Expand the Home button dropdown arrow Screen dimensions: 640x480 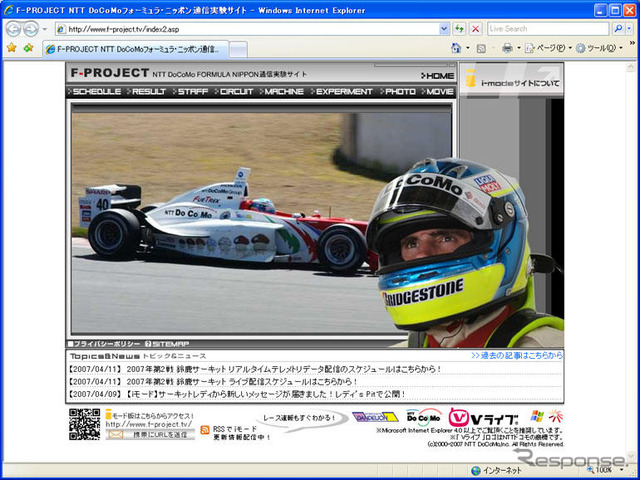468,48
